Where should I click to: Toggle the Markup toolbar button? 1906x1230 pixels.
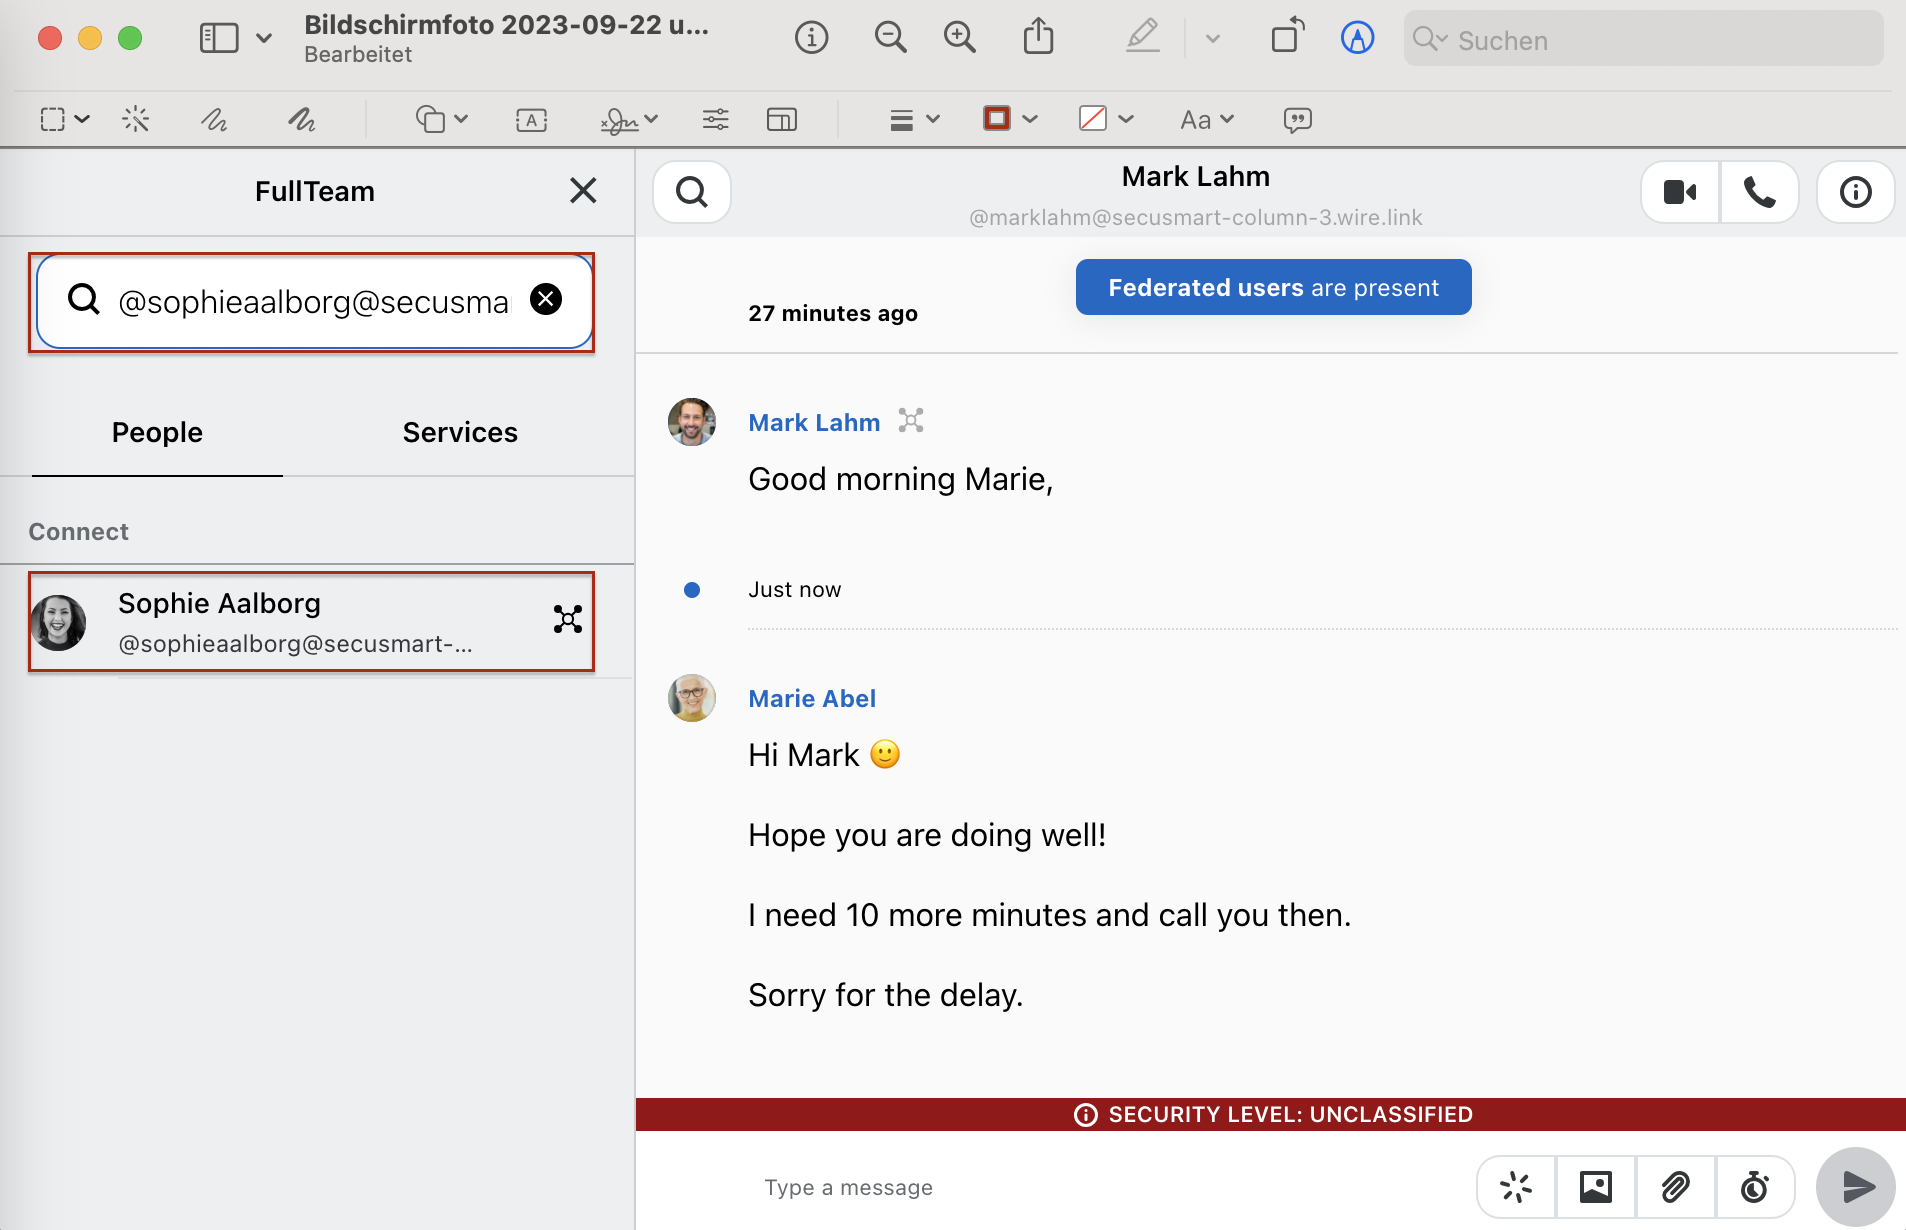pyautogui.click(x=1357, y=38)
